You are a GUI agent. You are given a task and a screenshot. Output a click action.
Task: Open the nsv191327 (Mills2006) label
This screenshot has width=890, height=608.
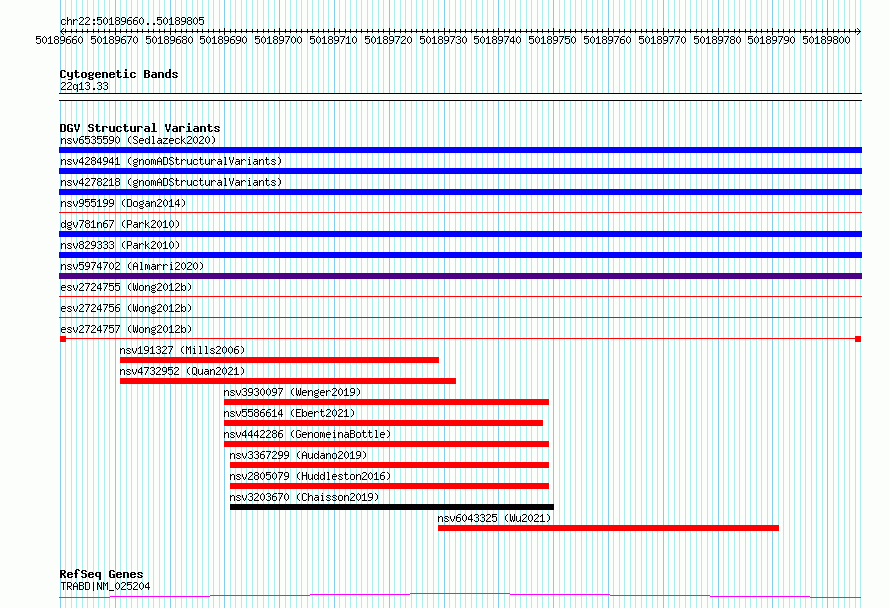182,350
